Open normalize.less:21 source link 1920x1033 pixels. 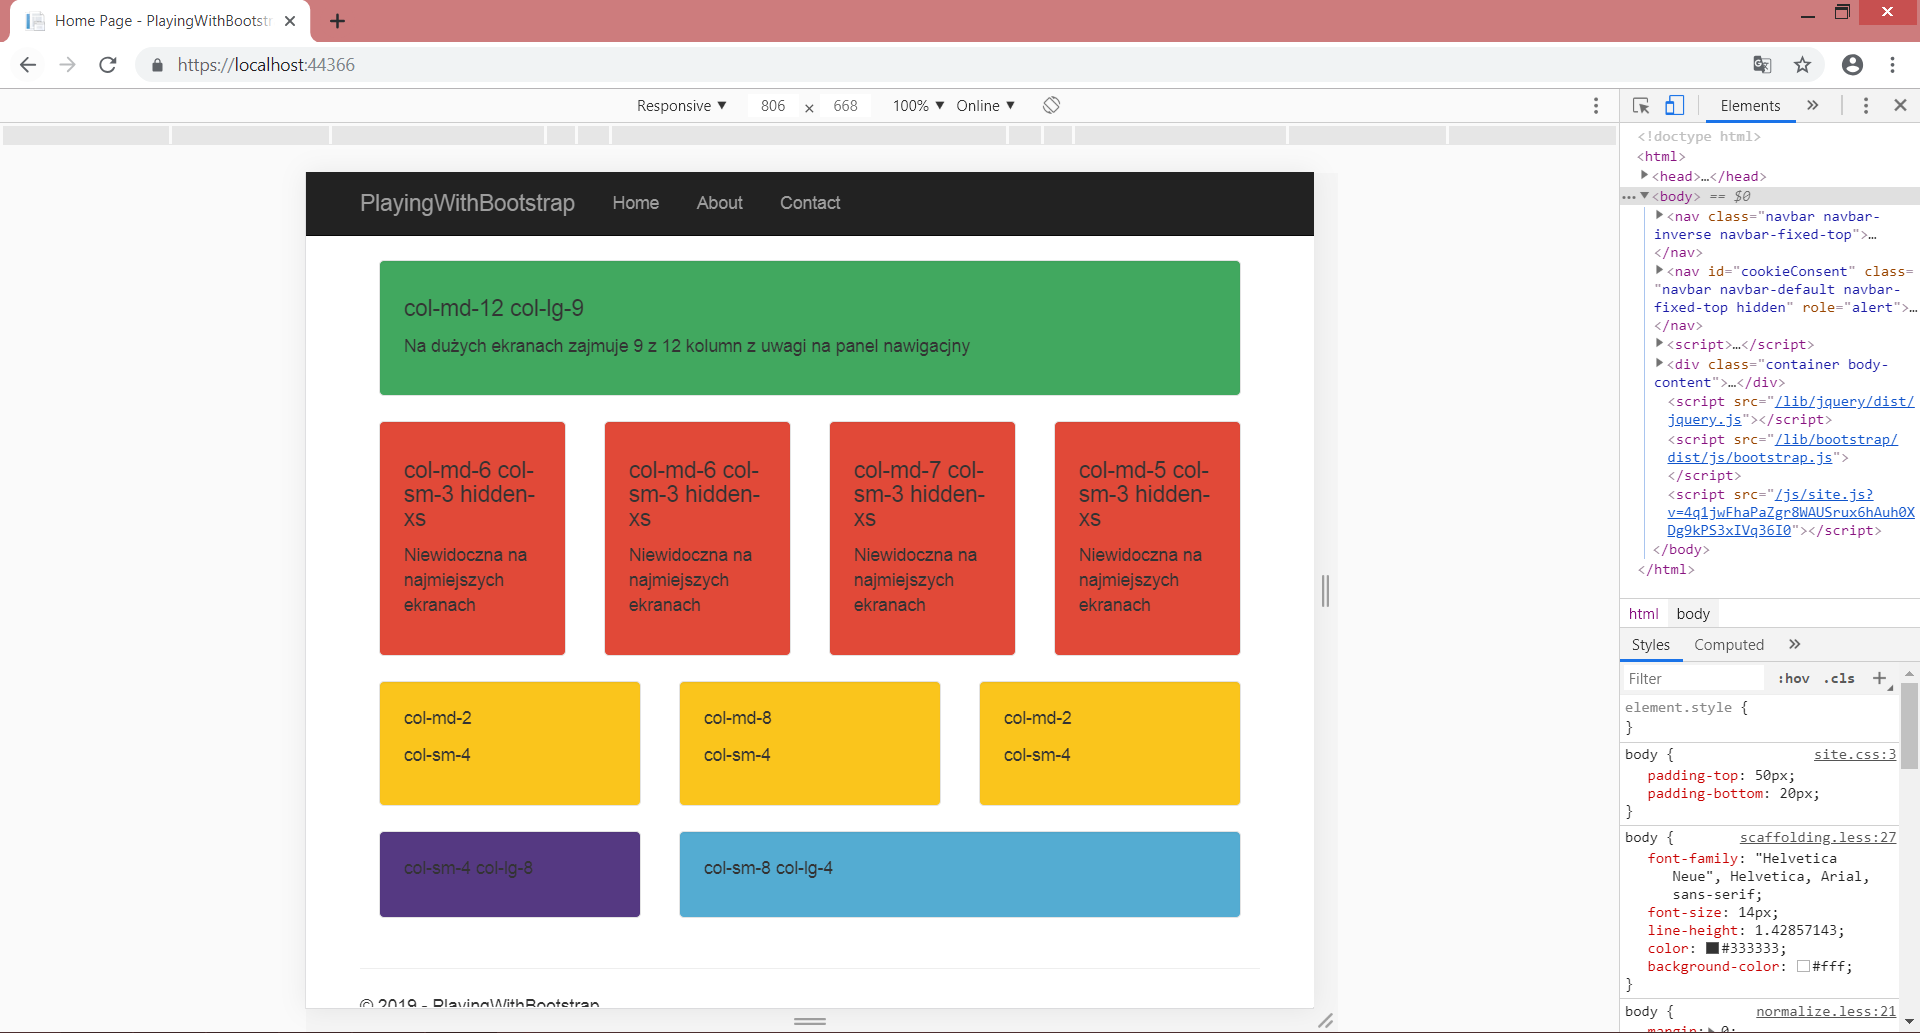(x=1826, y=1012)
